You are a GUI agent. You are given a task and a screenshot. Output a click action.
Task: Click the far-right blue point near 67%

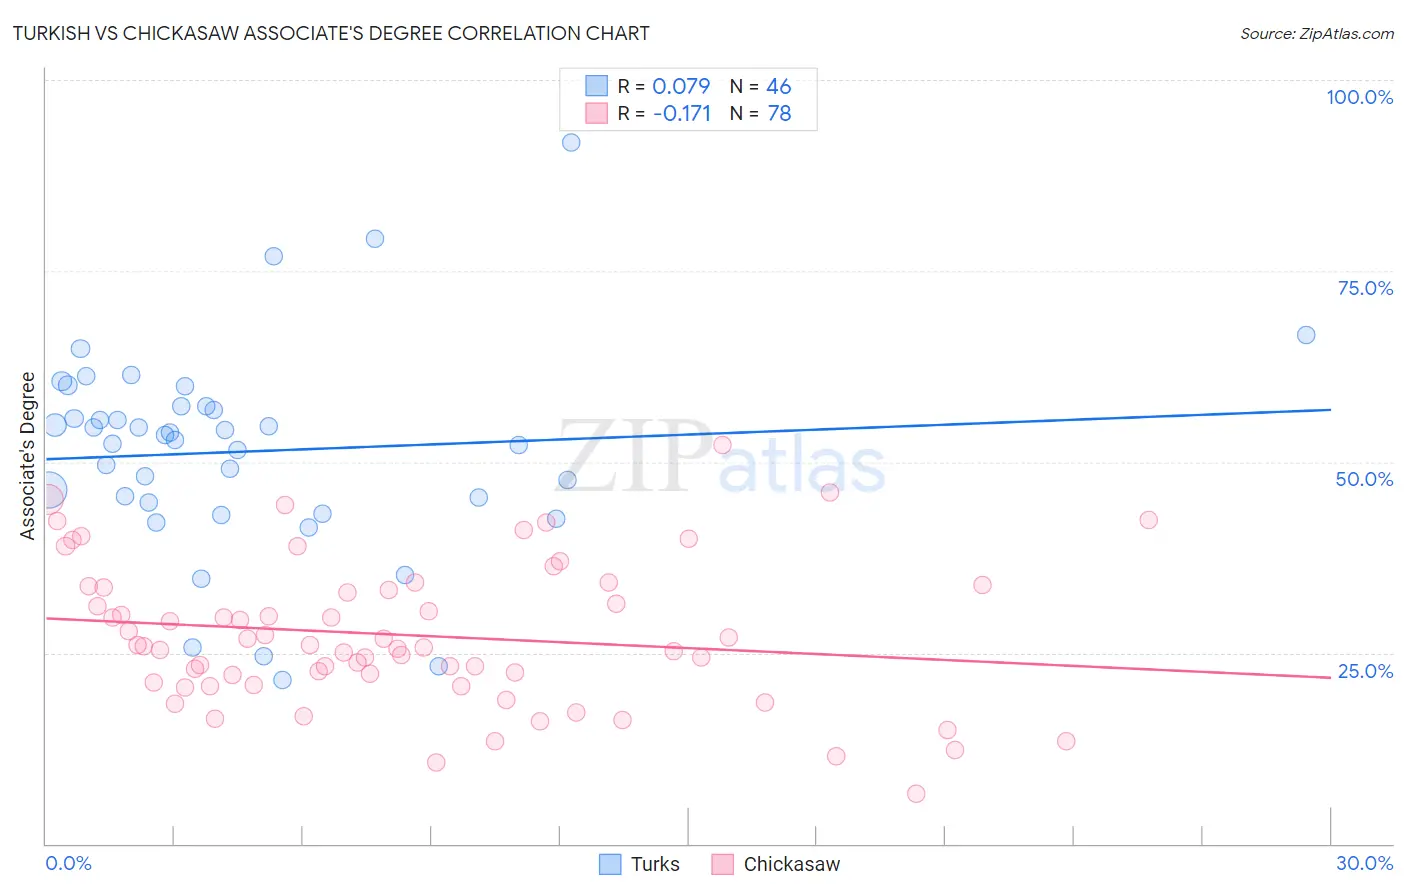point(1306,335)
